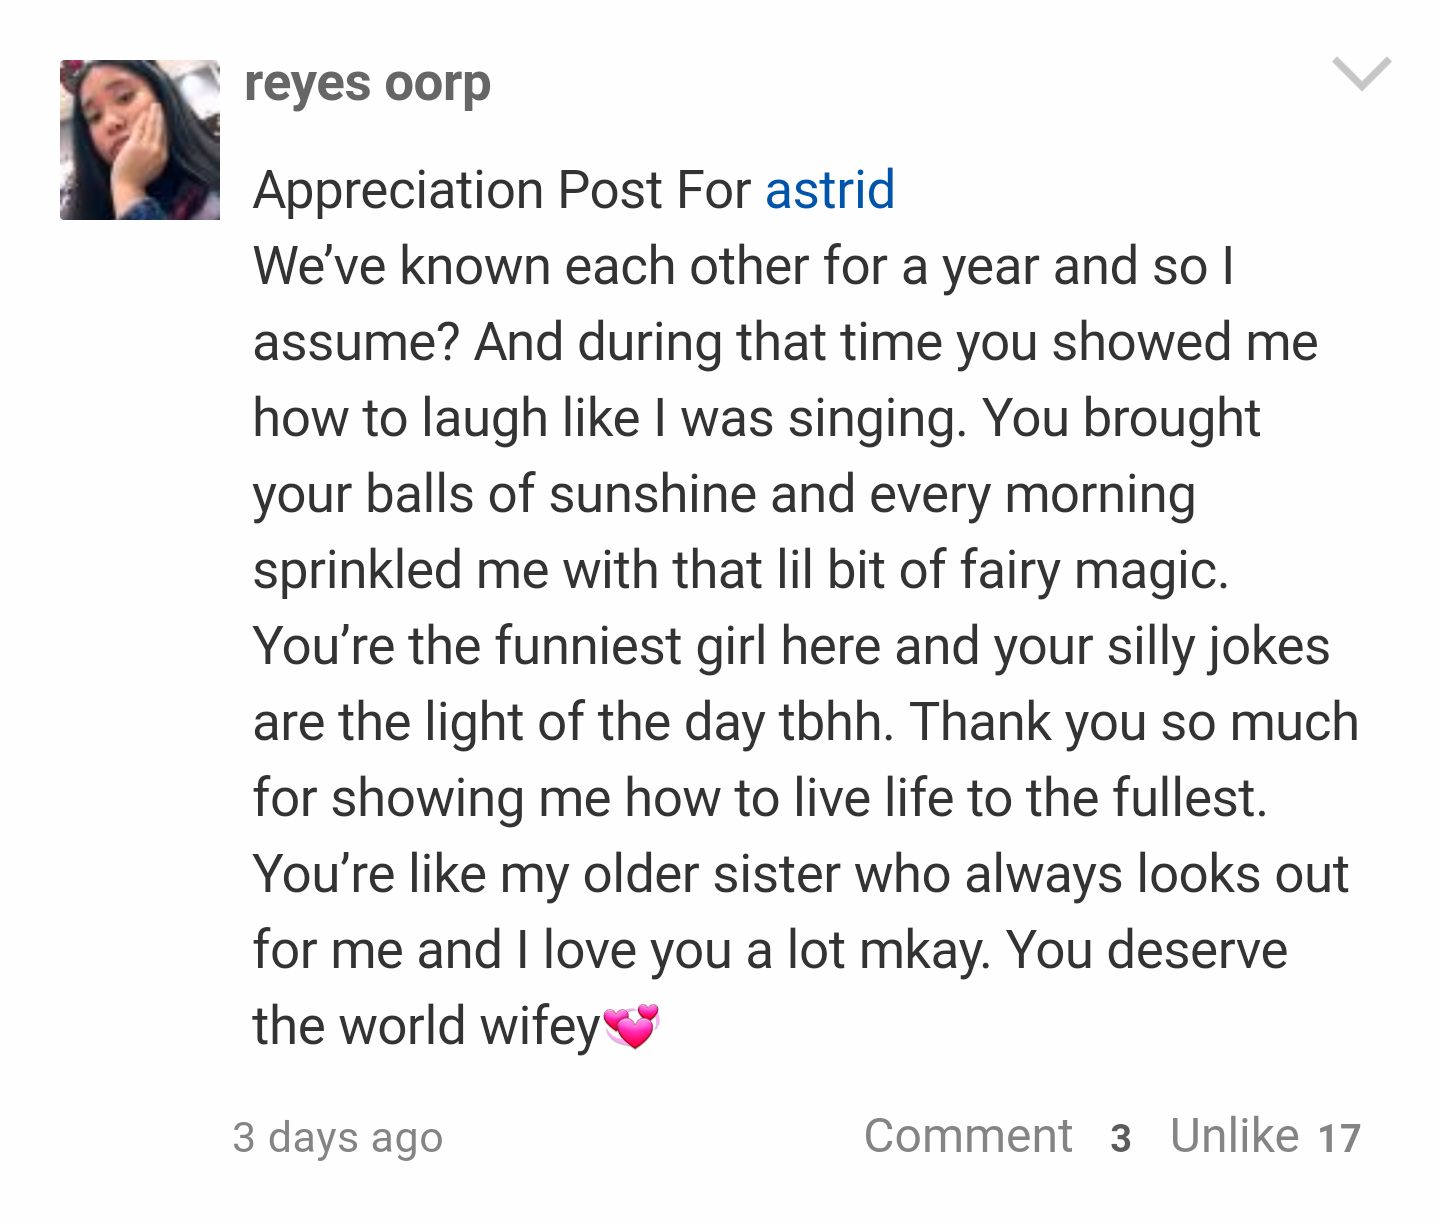Image resolution: width=1440 pixels, height=1223 pixels.
Task: Tap the line 'how to laugh like I was singing'
Action: click(757, 419)
